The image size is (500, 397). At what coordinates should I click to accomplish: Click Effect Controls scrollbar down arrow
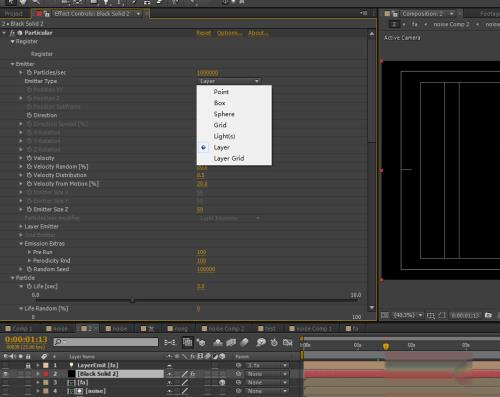(x=372, y=307)
